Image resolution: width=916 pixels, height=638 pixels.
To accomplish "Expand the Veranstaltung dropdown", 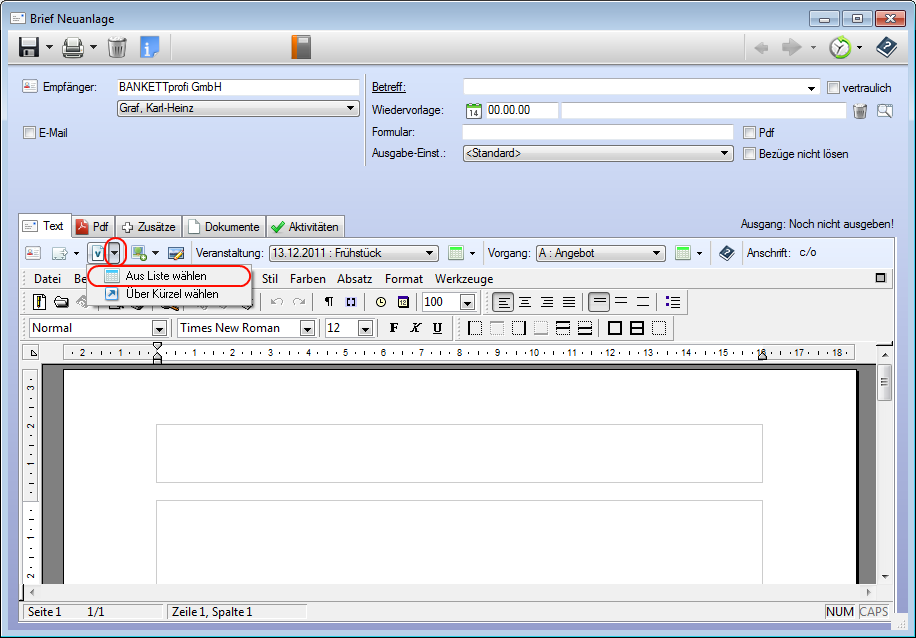I will (x=430, y=254).
